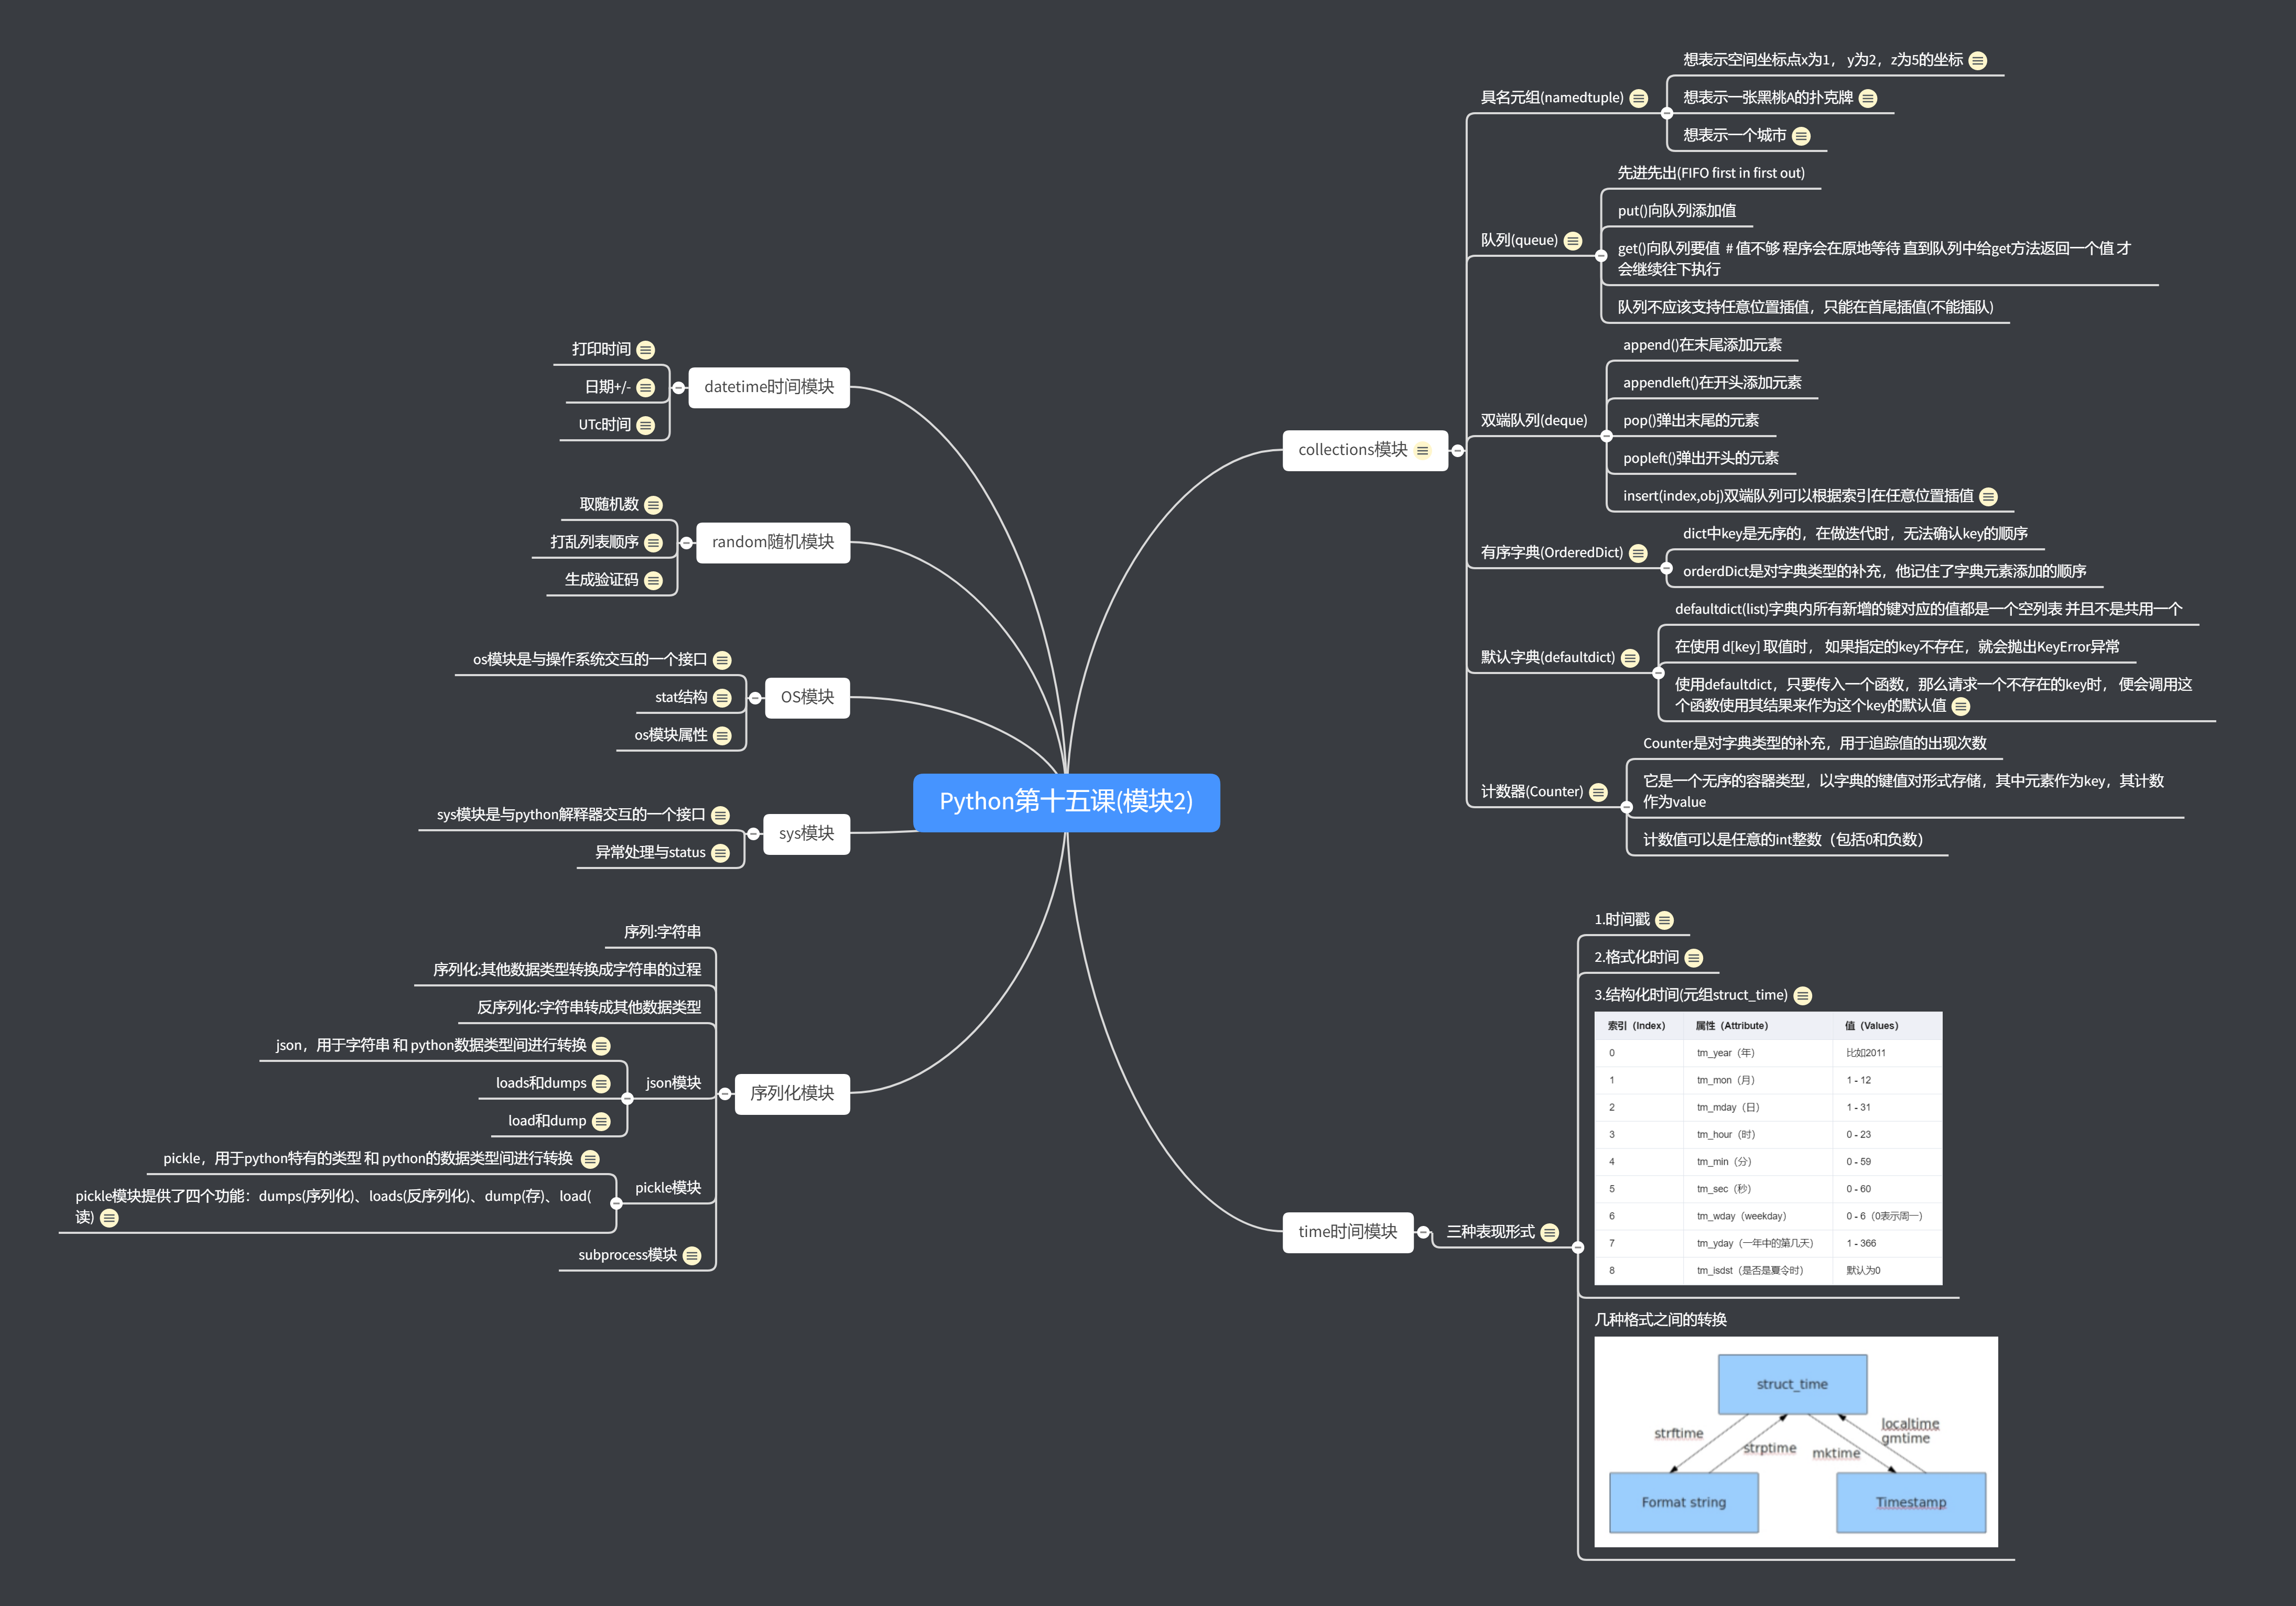2296x1606 pixels.
Task: Select the random随机模块 node
Action: [773, 542]
